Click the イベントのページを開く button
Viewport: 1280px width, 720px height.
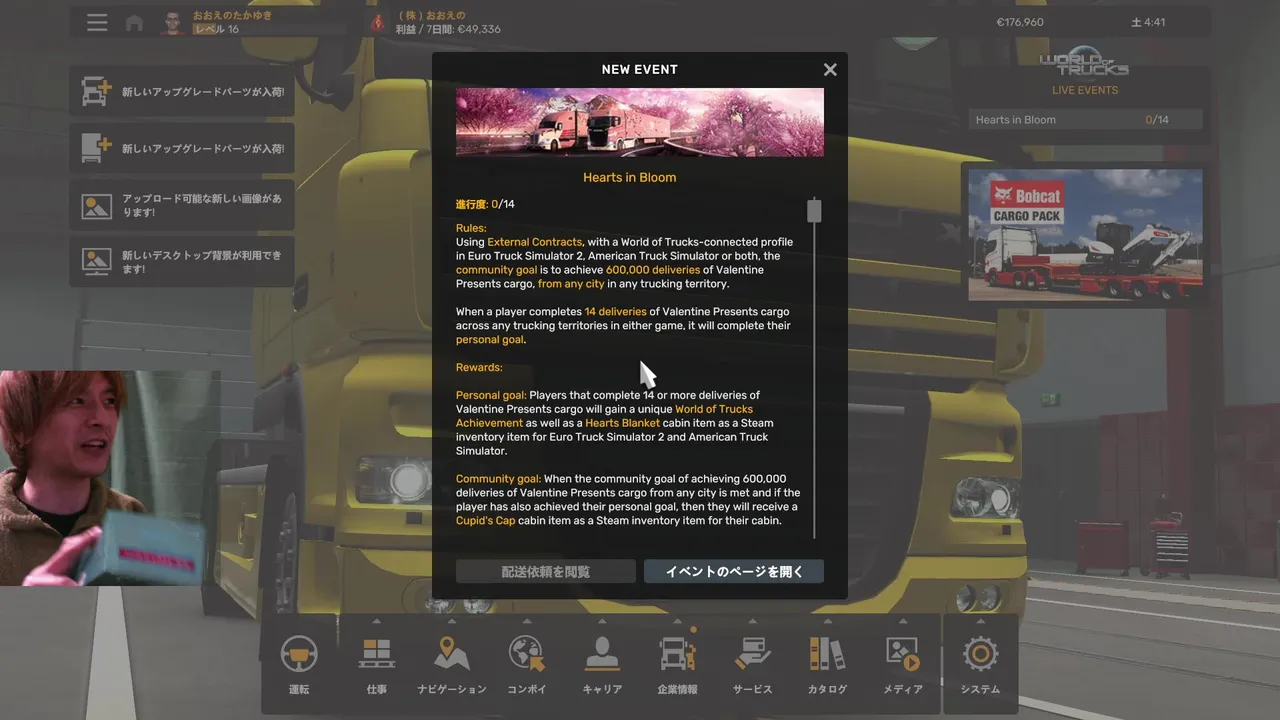pyautogui.click(x=734, y=571)
